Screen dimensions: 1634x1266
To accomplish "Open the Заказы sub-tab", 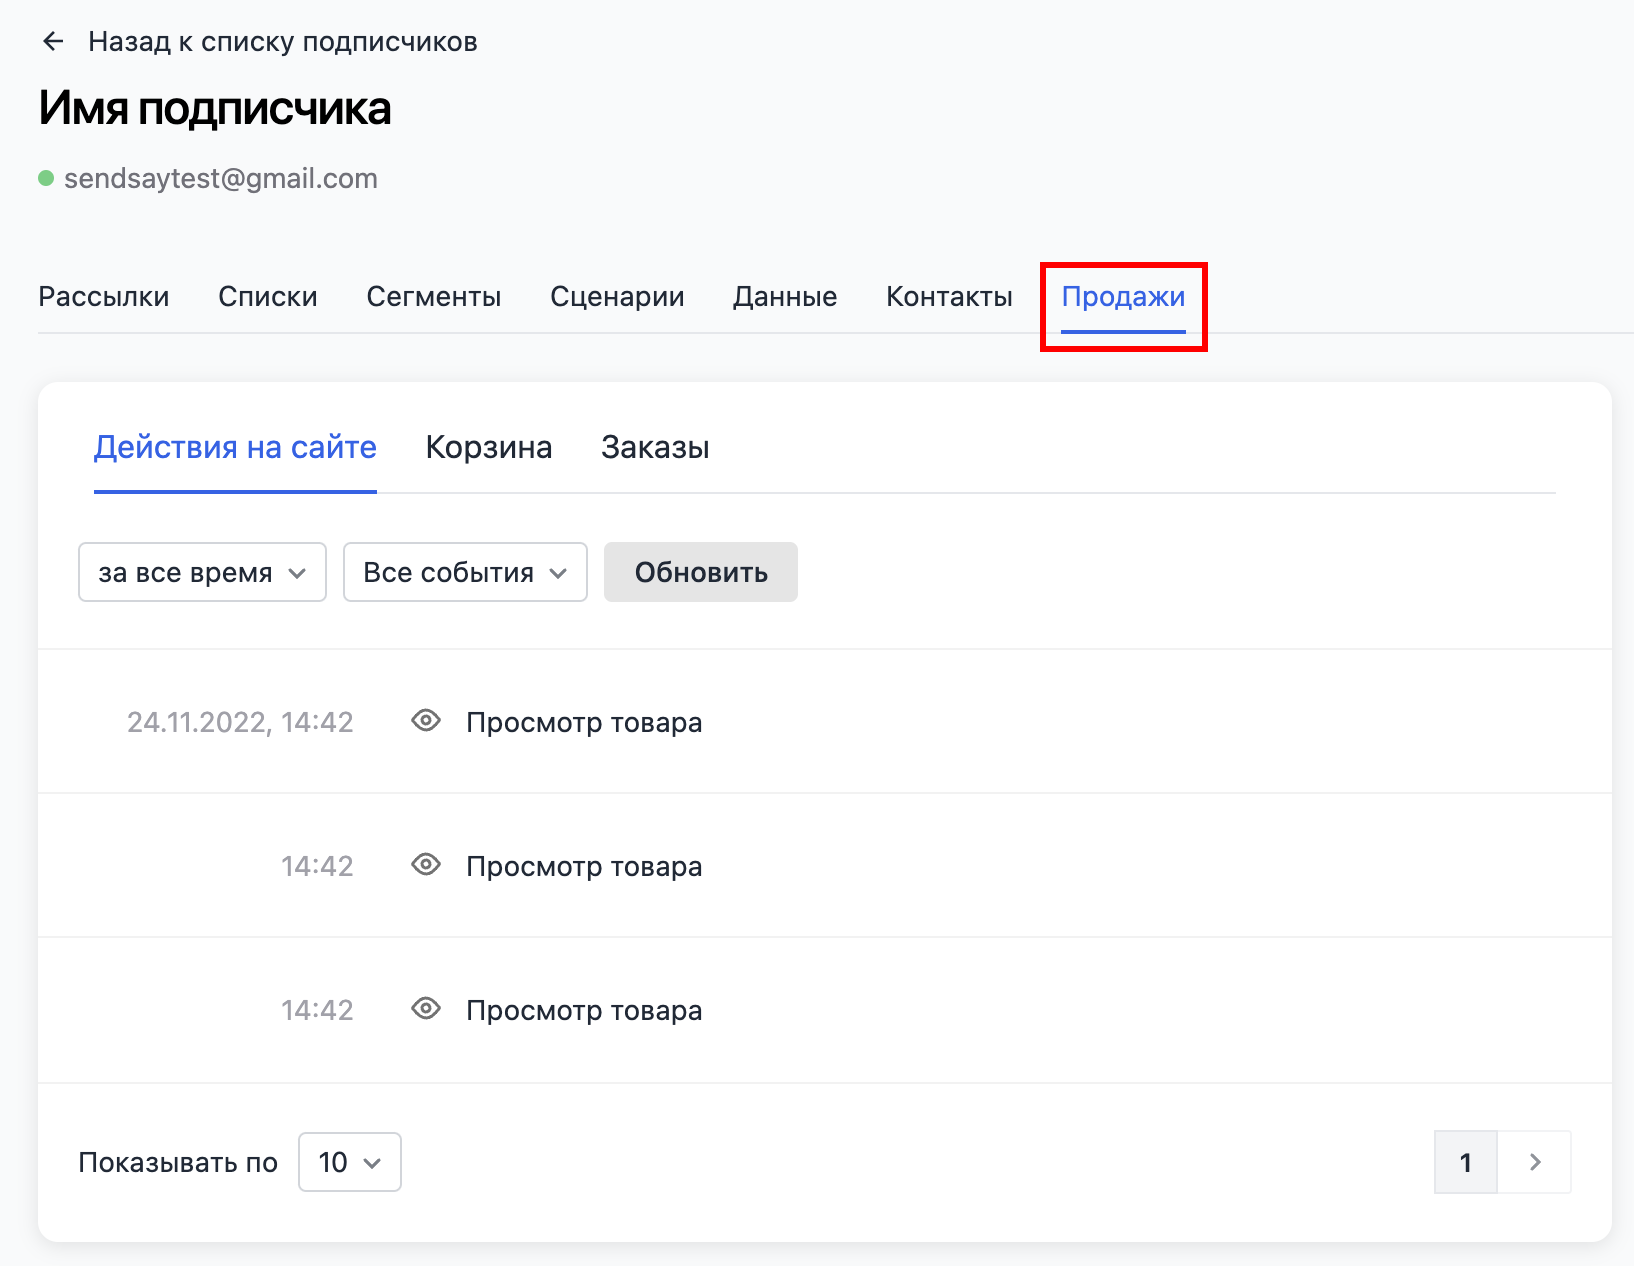I will [655, 447].
